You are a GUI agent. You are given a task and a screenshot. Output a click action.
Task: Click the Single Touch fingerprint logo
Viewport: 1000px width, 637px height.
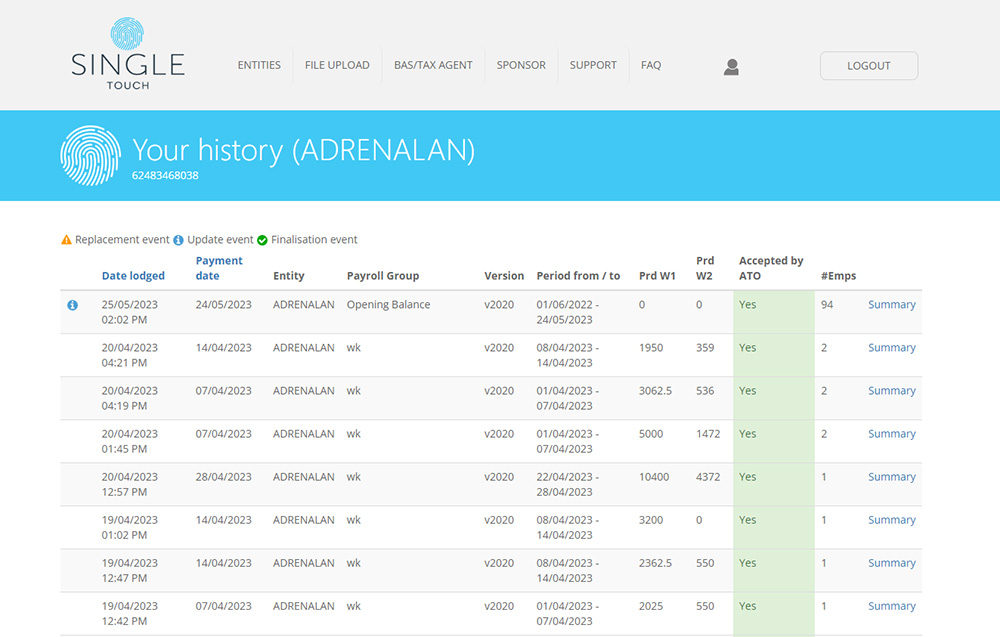point(128,54)
